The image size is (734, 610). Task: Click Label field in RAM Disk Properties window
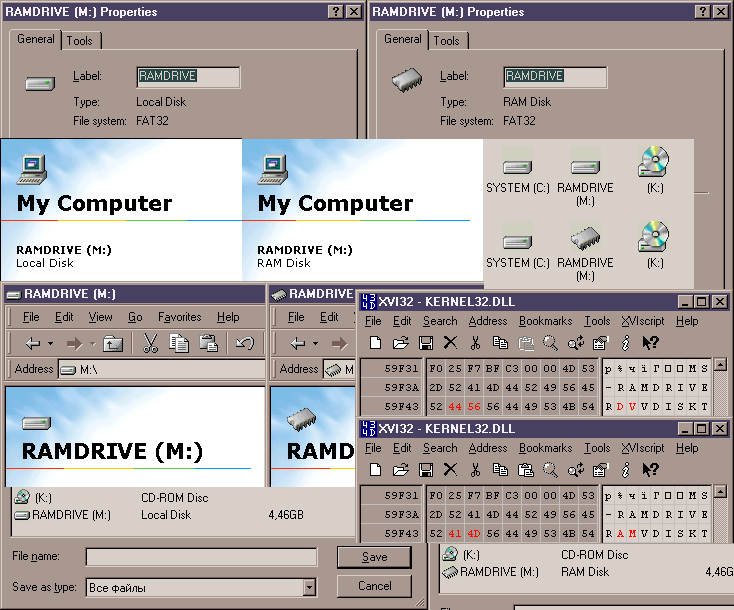tap(555, 77)
